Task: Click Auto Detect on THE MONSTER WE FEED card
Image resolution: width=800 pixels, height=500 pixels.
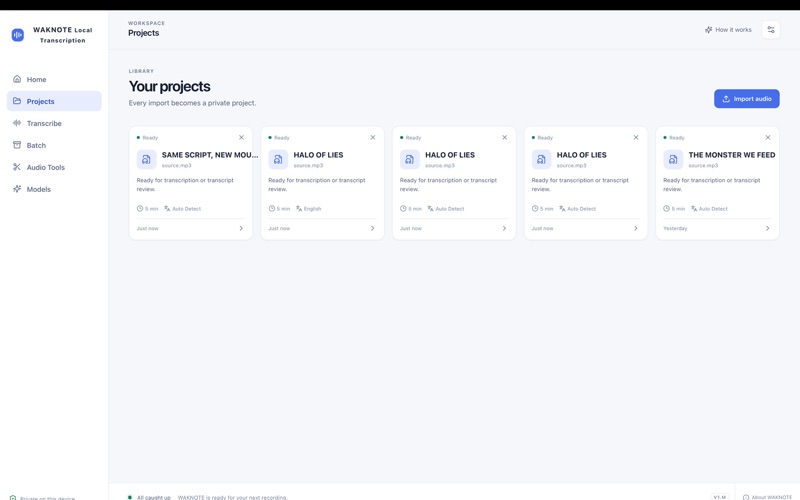Action: (713, 209)
